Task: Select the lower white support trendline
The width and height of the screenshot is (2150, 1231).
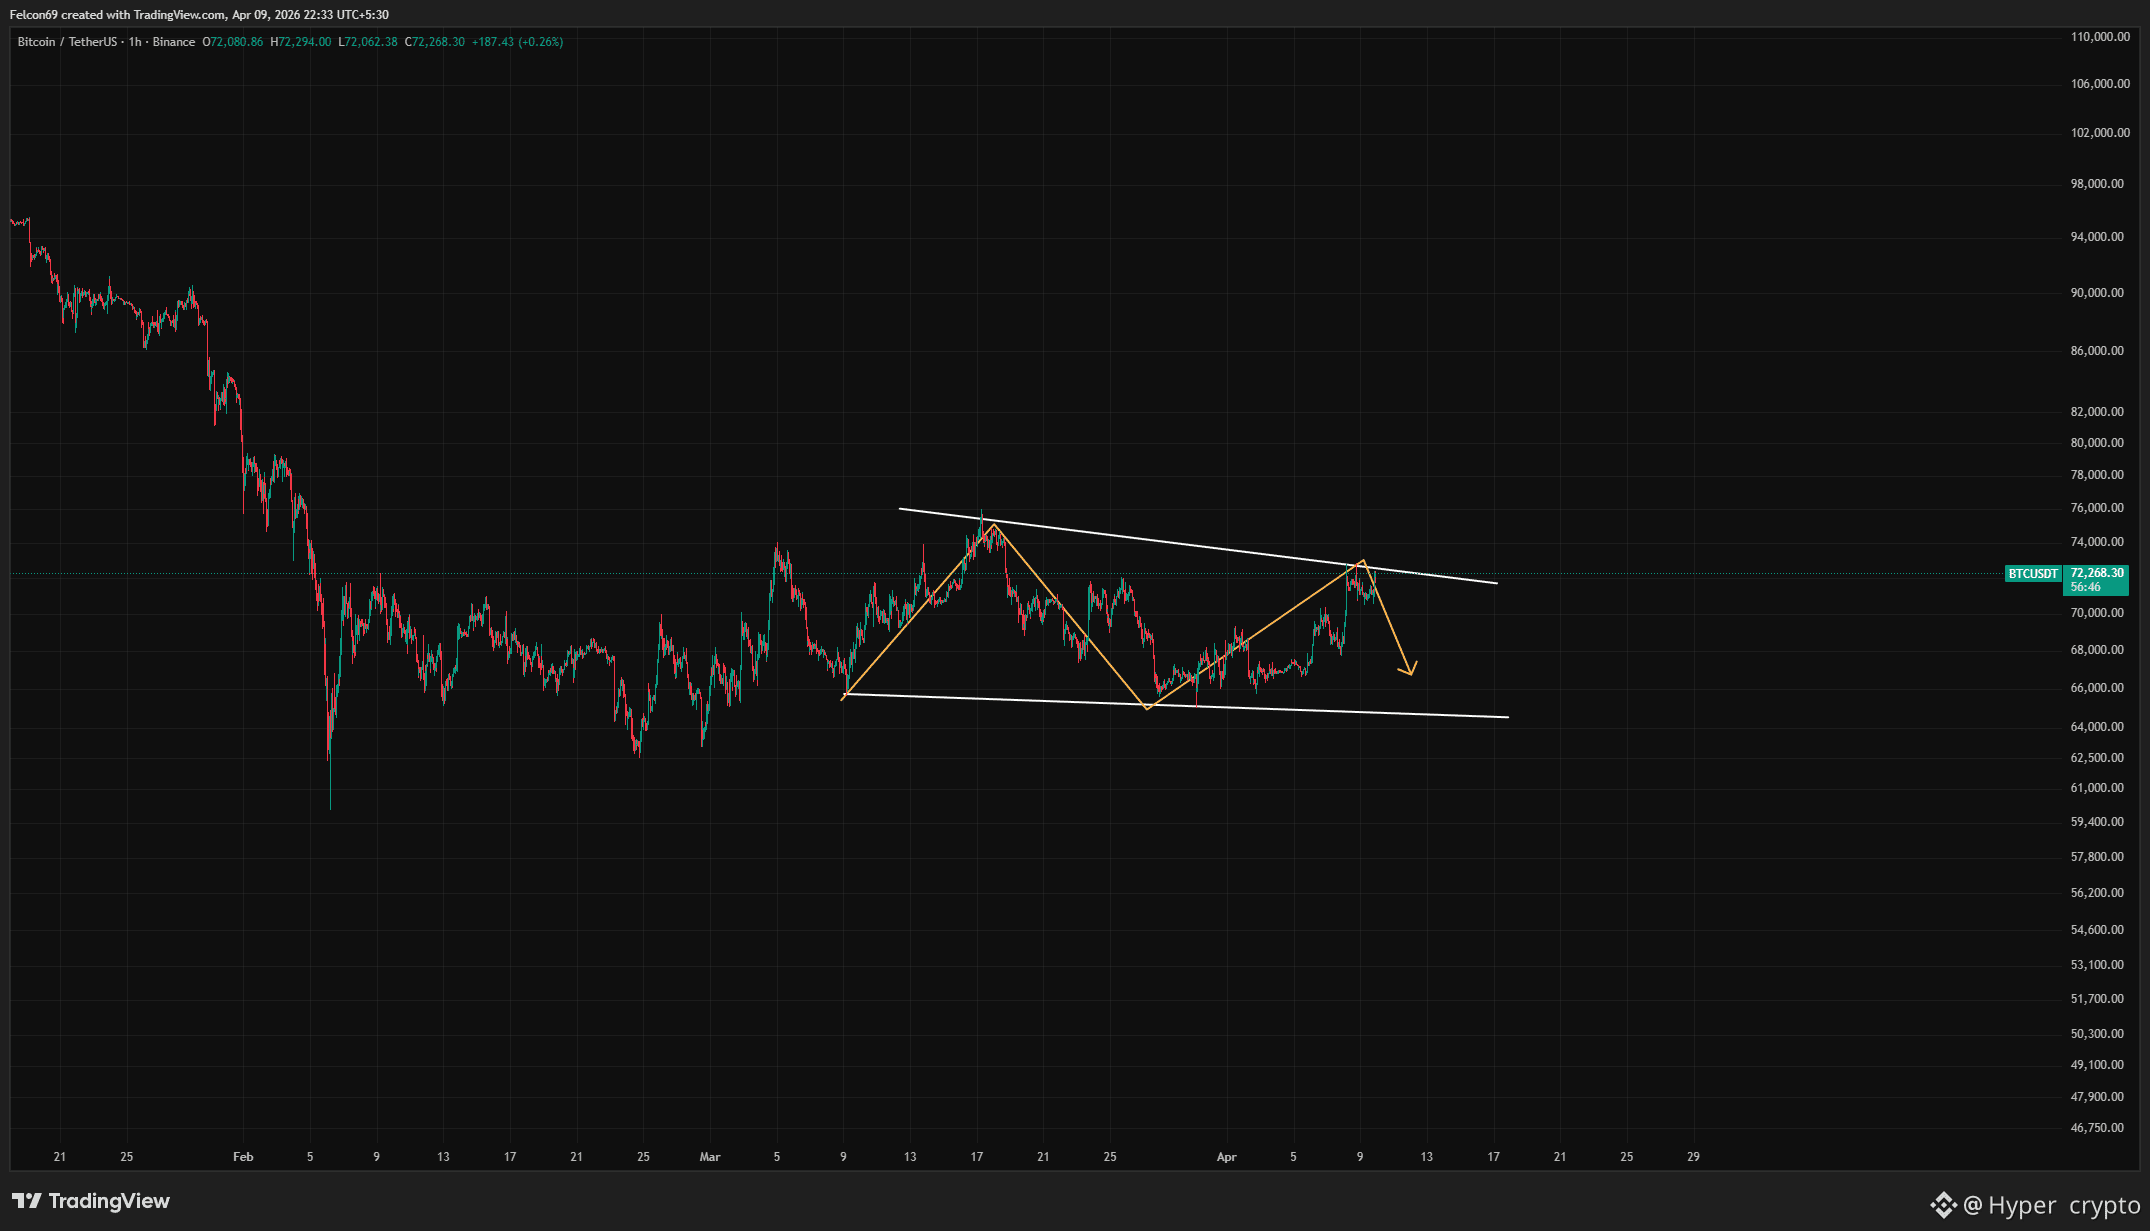Action: click(1176, 706)
